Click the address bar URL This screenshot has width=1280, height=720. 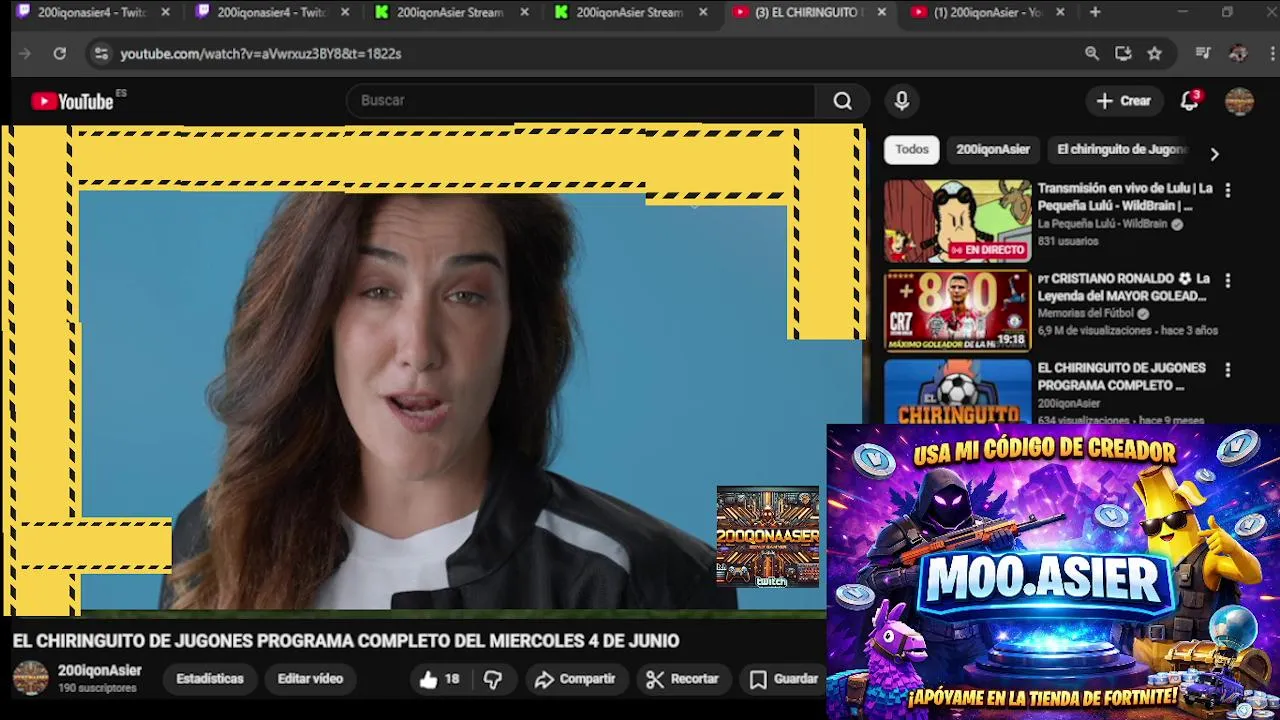tap(261, 54)
